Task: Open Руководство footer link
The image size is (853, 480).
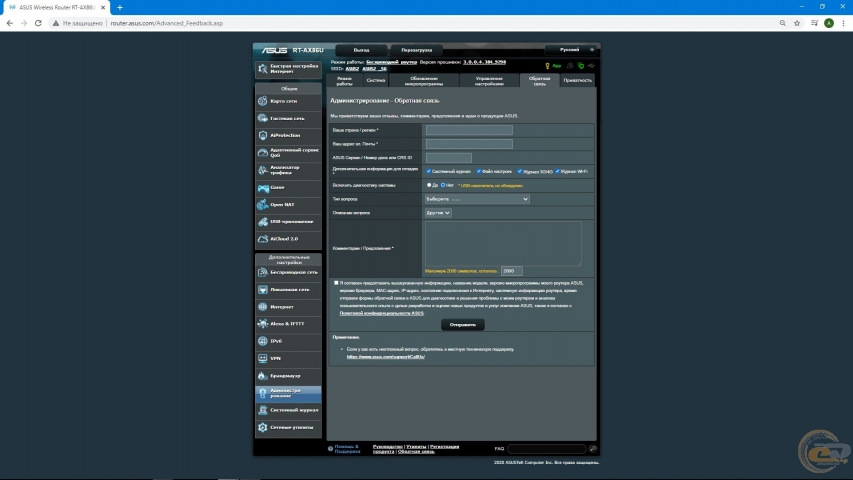Action: point(388,447)
